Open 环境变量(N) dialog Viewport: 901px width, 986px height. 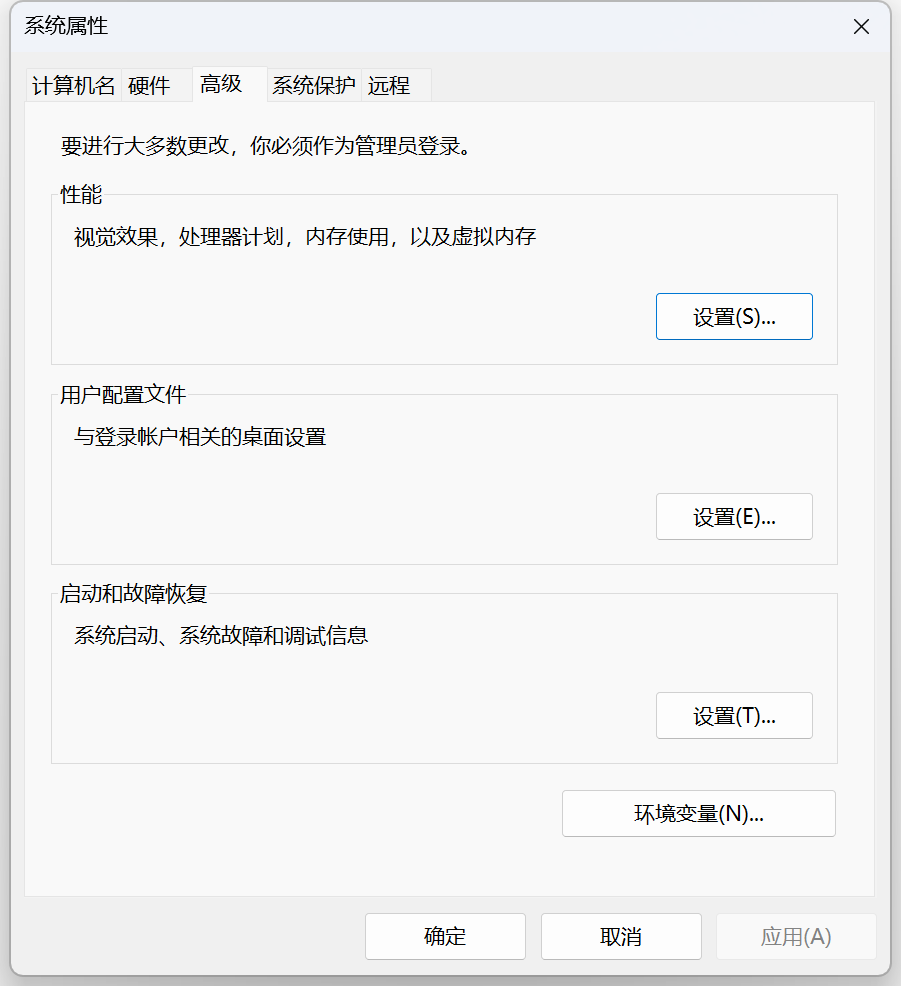pyautogui.click(x=699, y=814)
